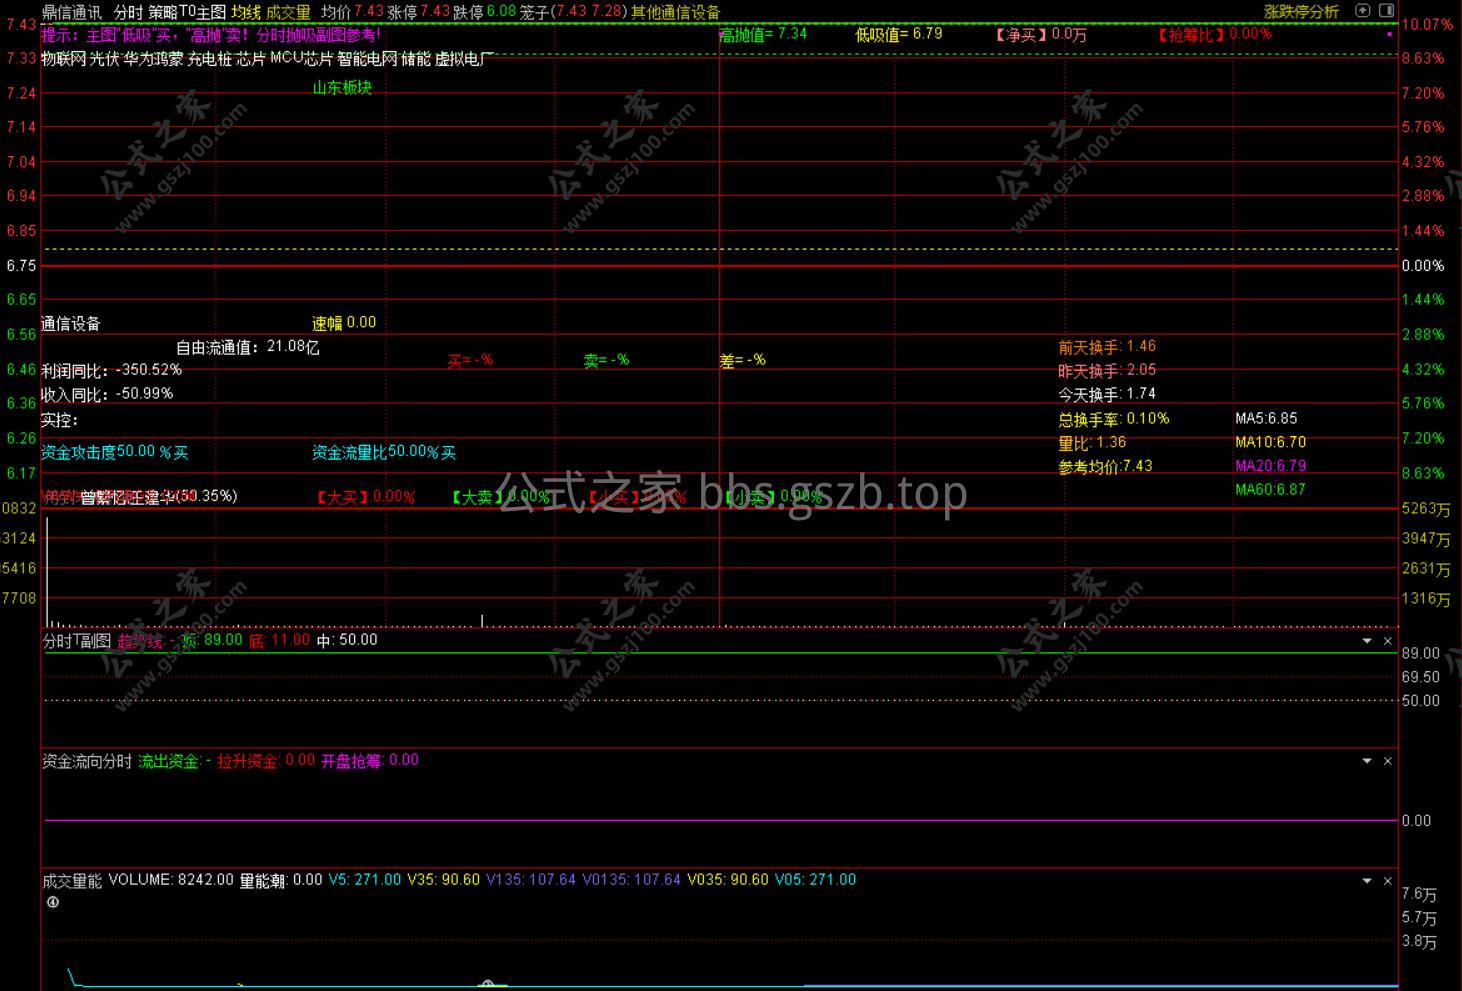Click 分时T副图 panel title
This screenshot has height=991, width=1462.
point(77,641)
